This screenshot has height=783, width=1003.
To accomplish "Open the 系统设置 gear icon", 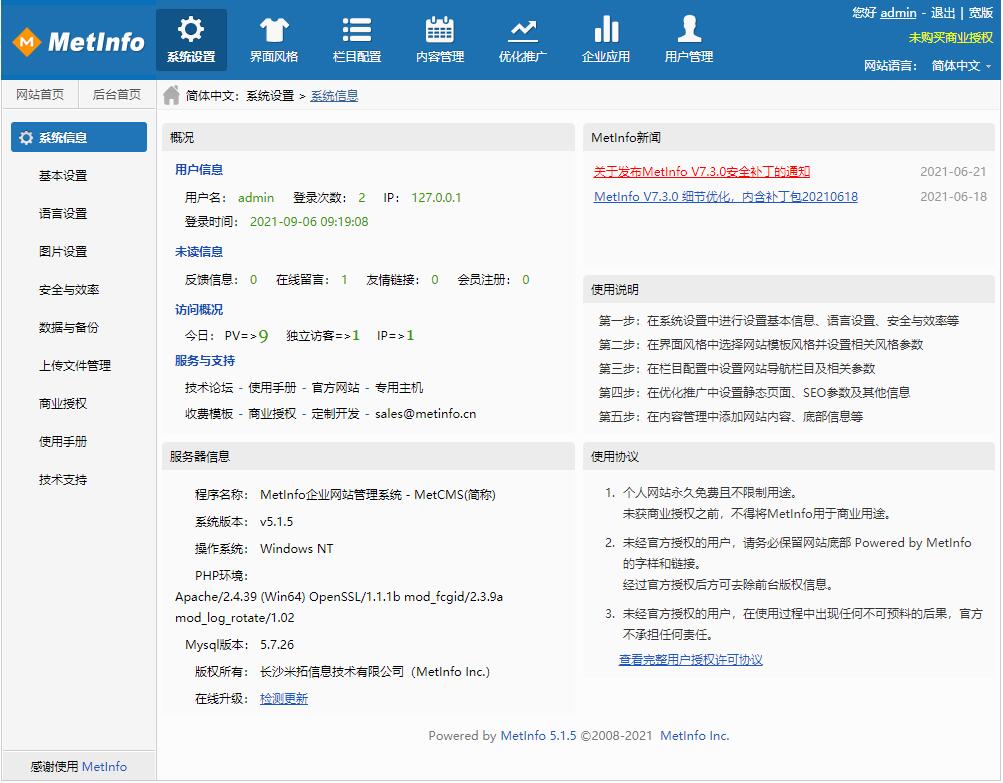I will [190, 30].
